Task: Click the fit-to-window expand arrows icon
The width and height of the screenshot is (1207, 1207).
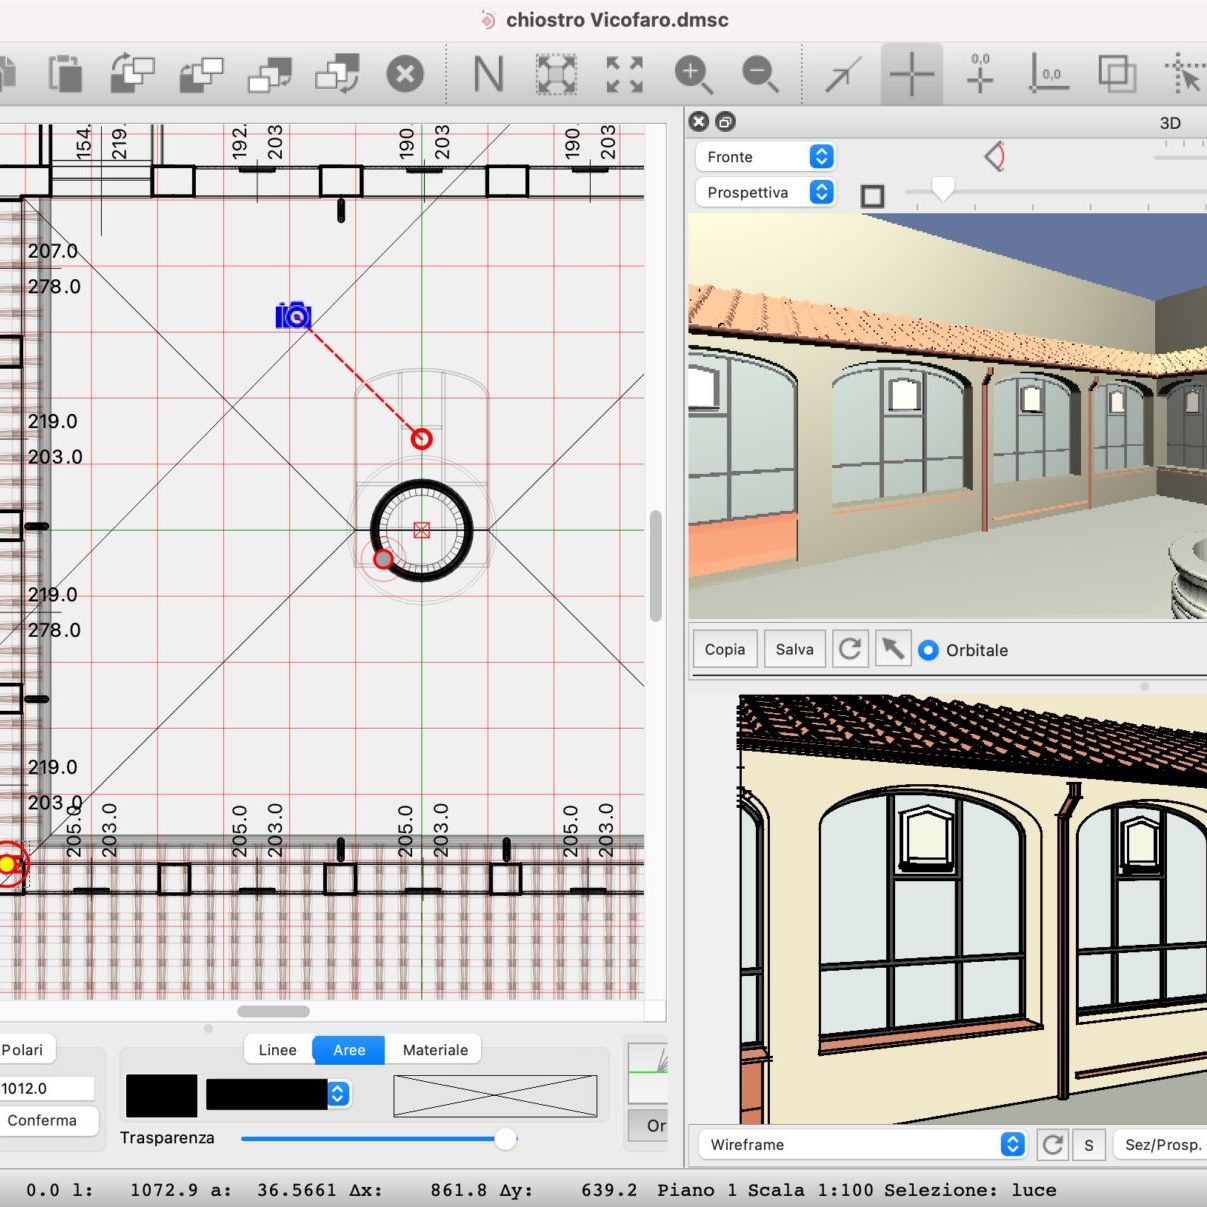Action: coord(624,74)
